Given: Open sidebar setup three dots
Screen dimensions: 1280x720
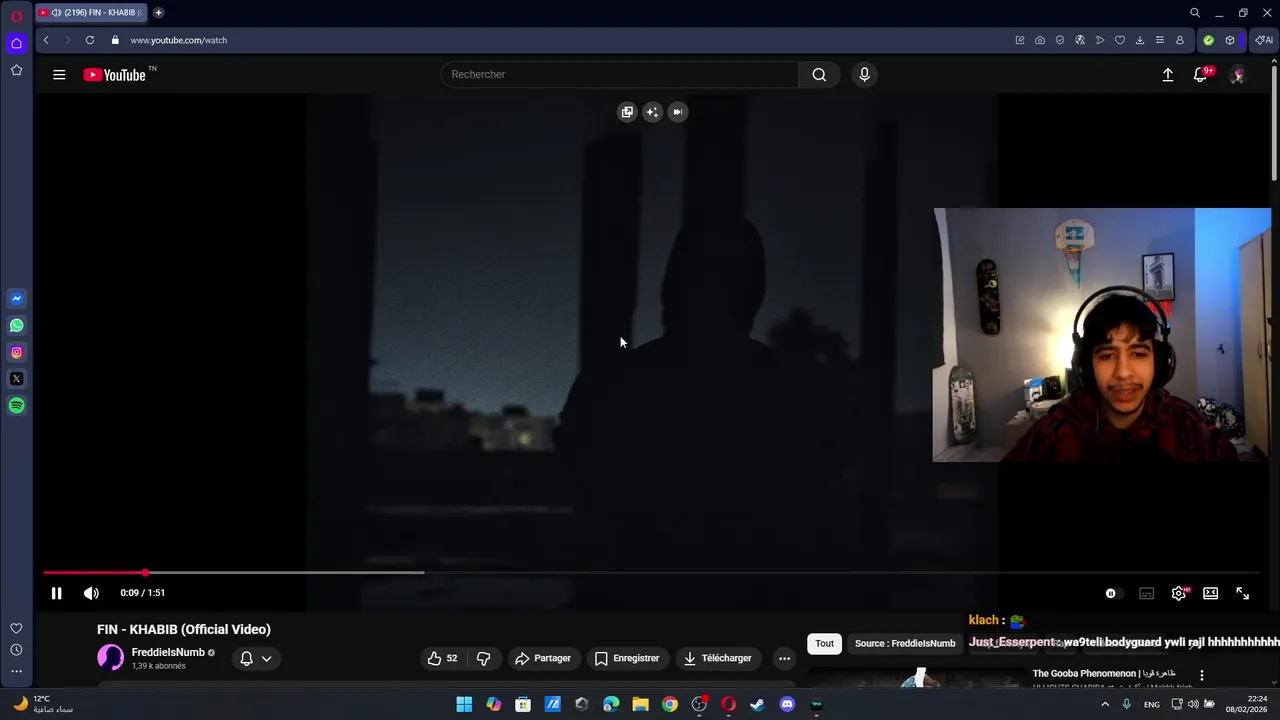Looking at the screenshot, I should point(16,672).
